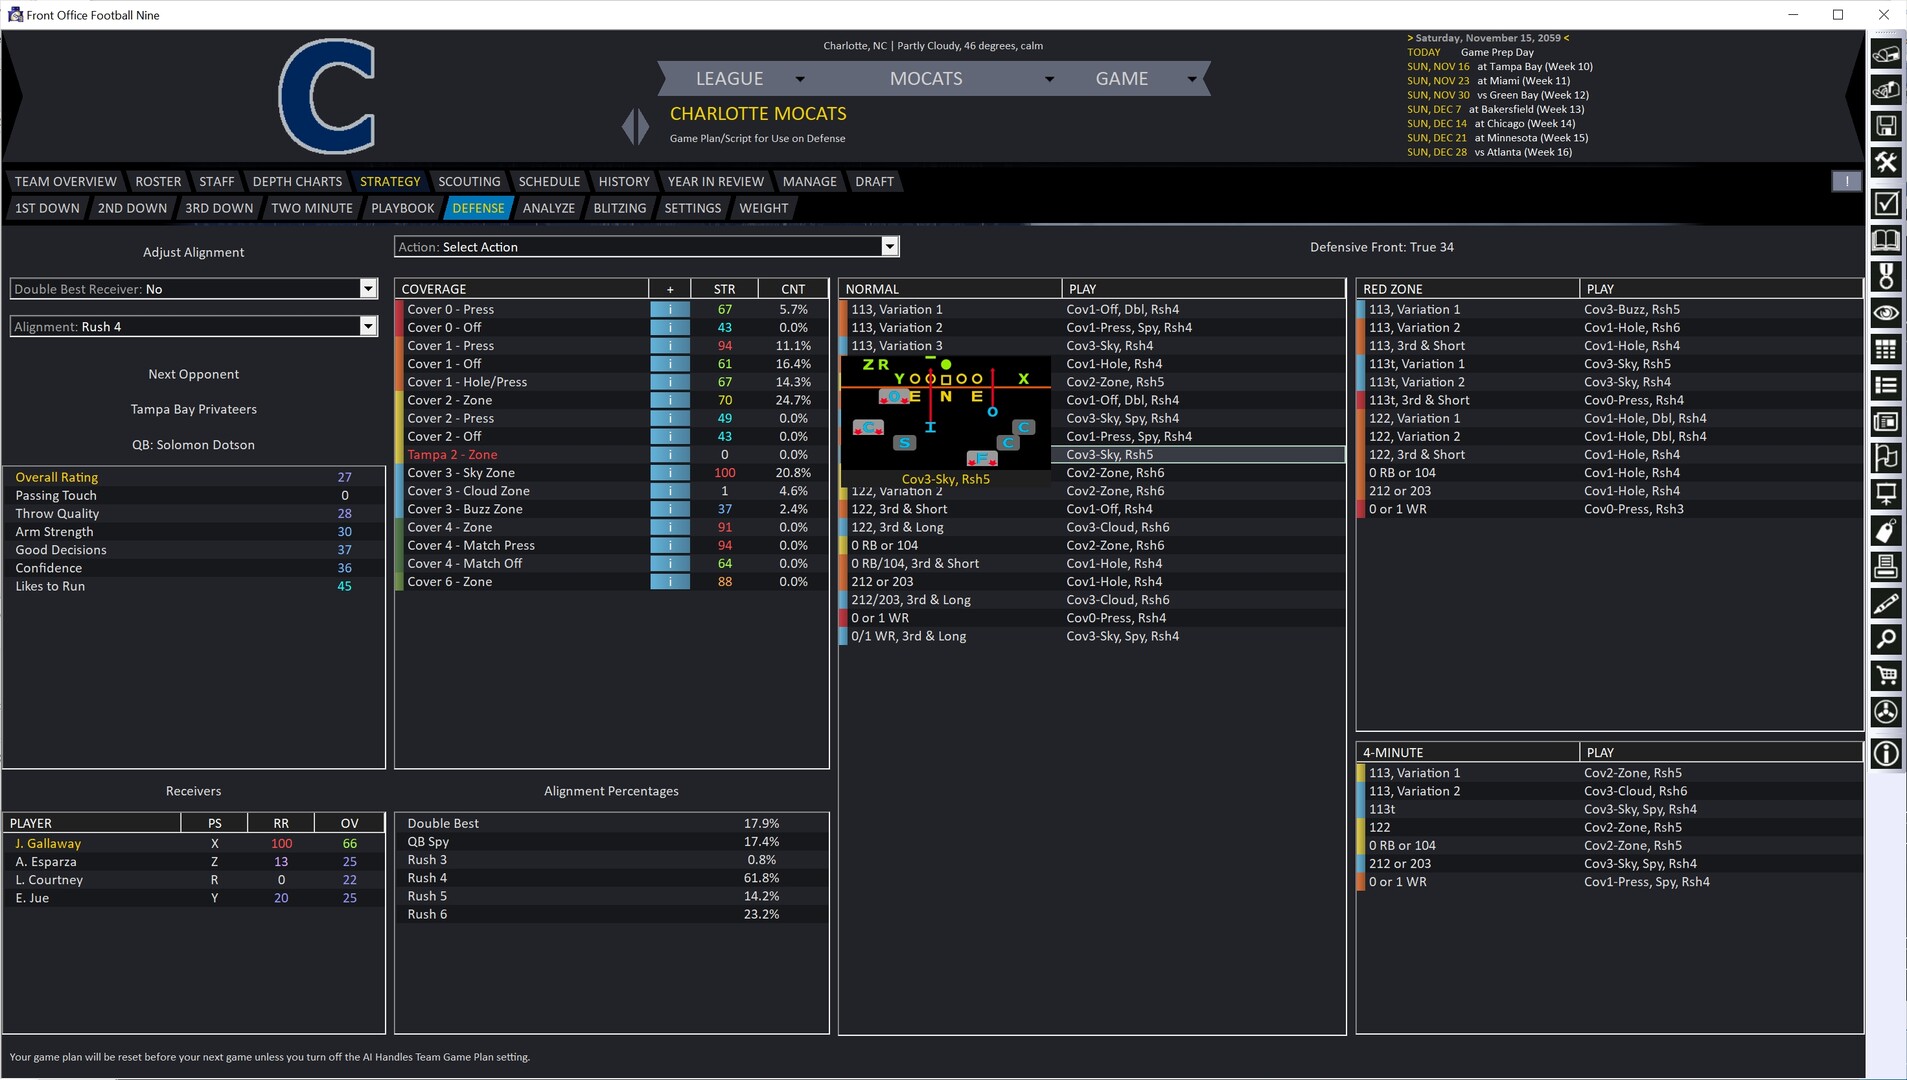Toggle info button for Cover 0 - Press
Image resolution: width=1907 pixels, height=1080 pixels.
click(x=669, y=310)
